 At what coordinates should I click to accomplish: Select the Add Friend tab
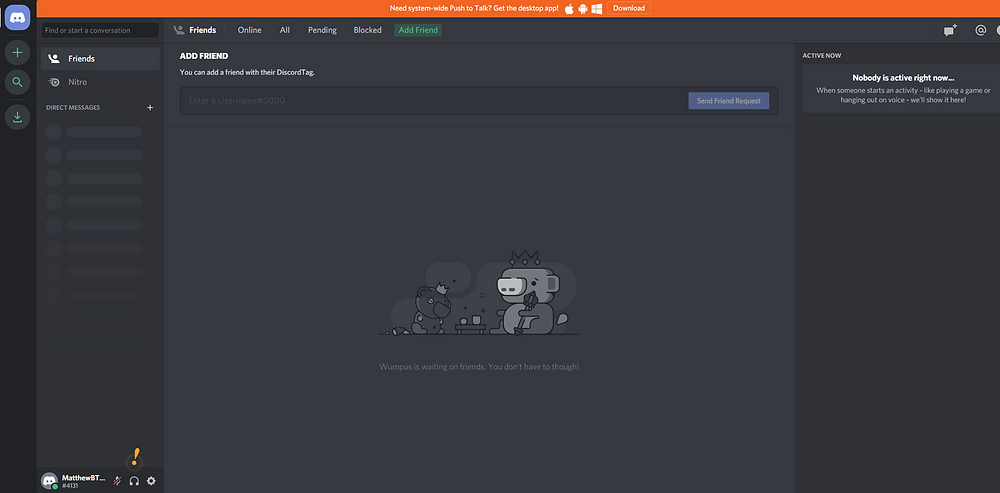418,30
